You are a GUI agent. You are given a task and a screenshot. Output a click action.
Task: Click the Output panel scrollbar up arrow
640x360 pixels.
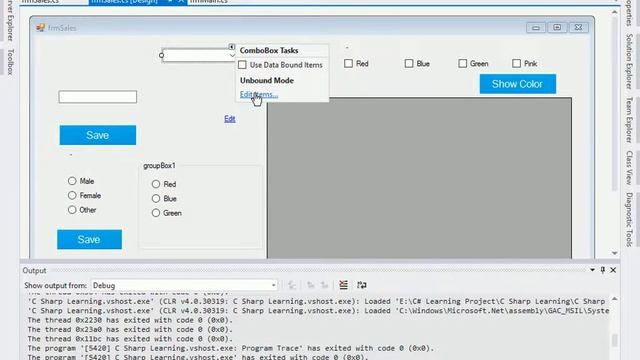(615, 299)
